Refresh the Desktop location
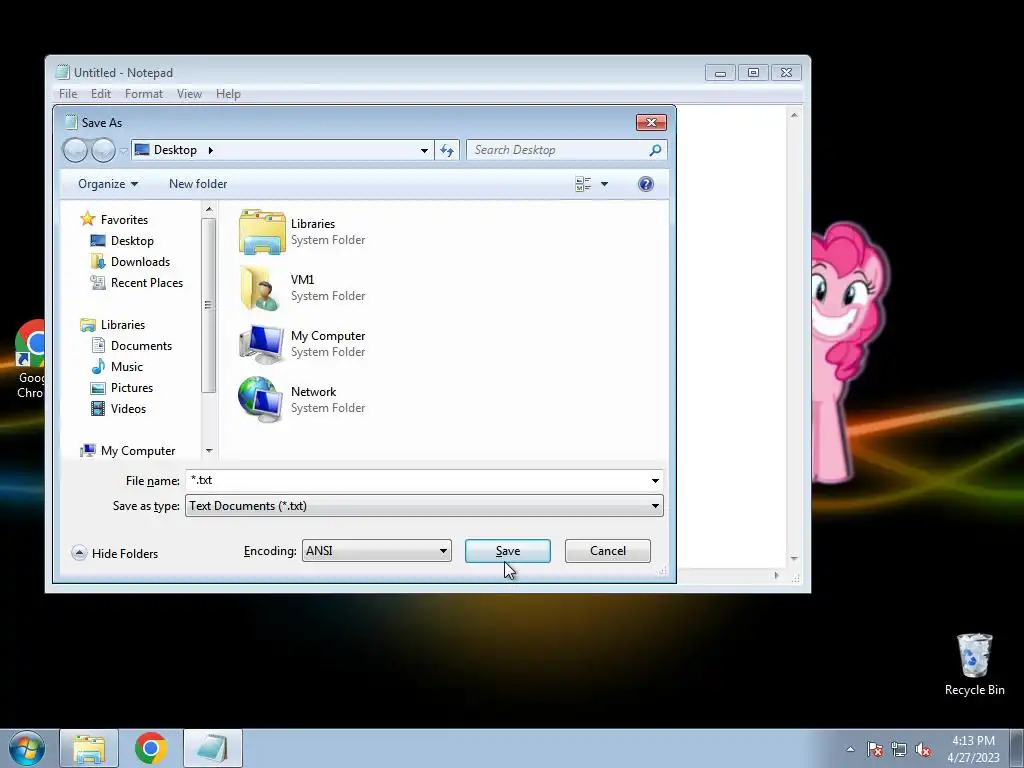Viewport: 1024px width, 768px height. pyautogui.click(x=447, y=150)
